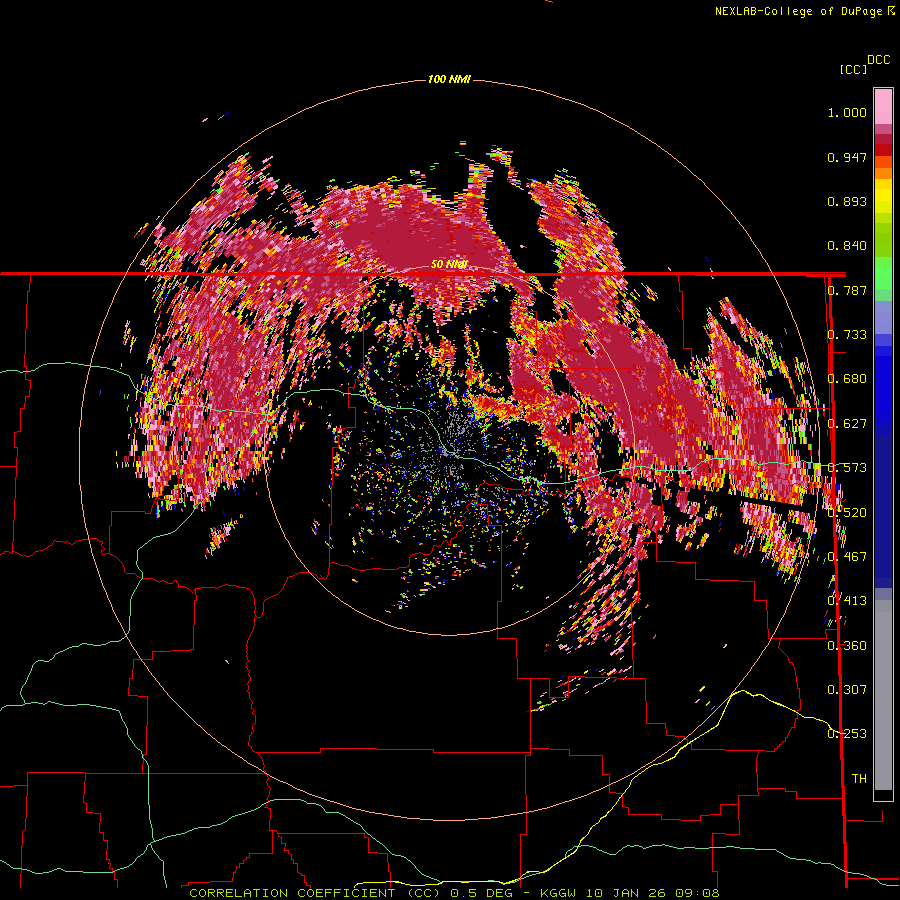
Task: Click the 0.947 color scale value
Action: tap(847, 158)
